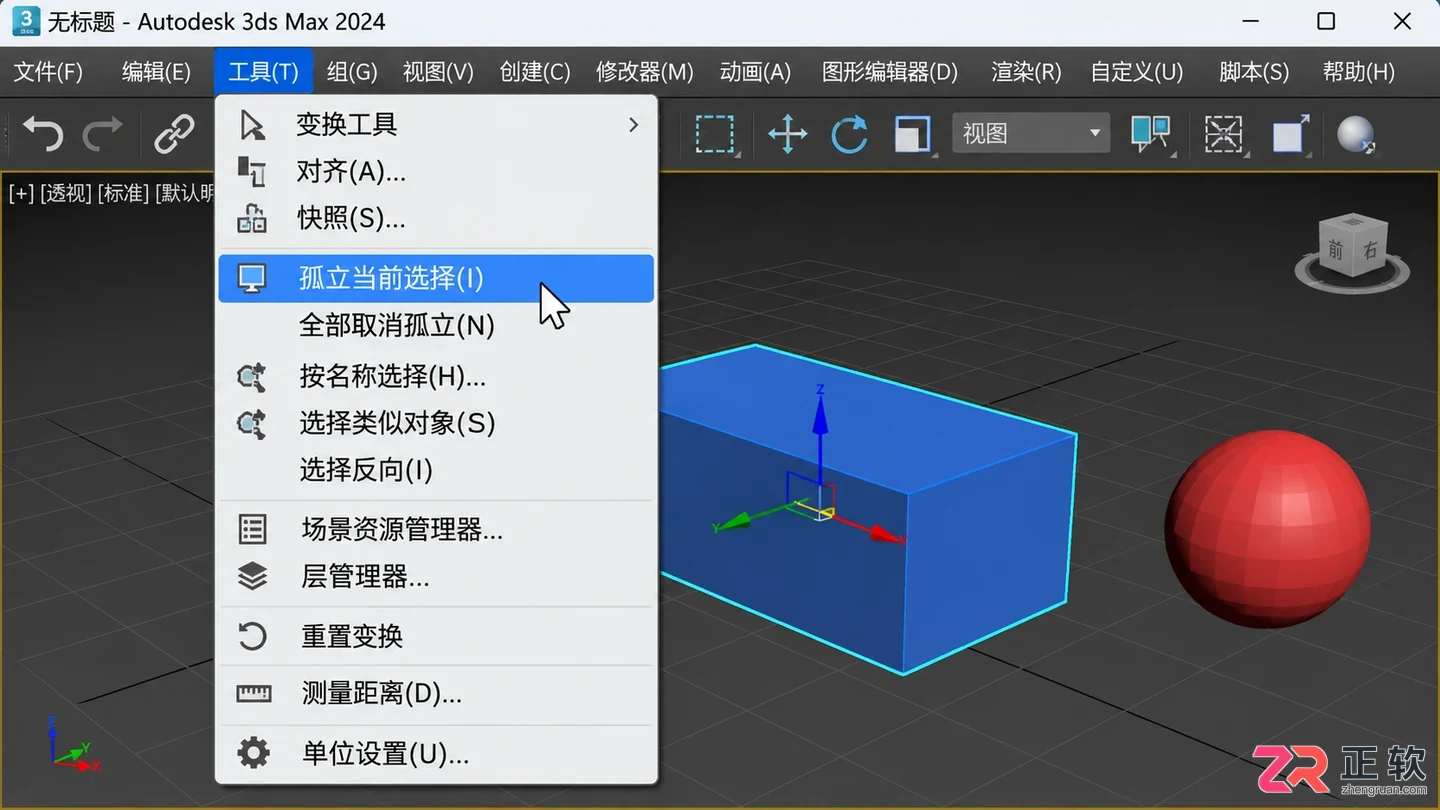The height and width of the screenshot is (810, 1440).
Task: Open the 编辑(E) menu
Action: (156, 72)
